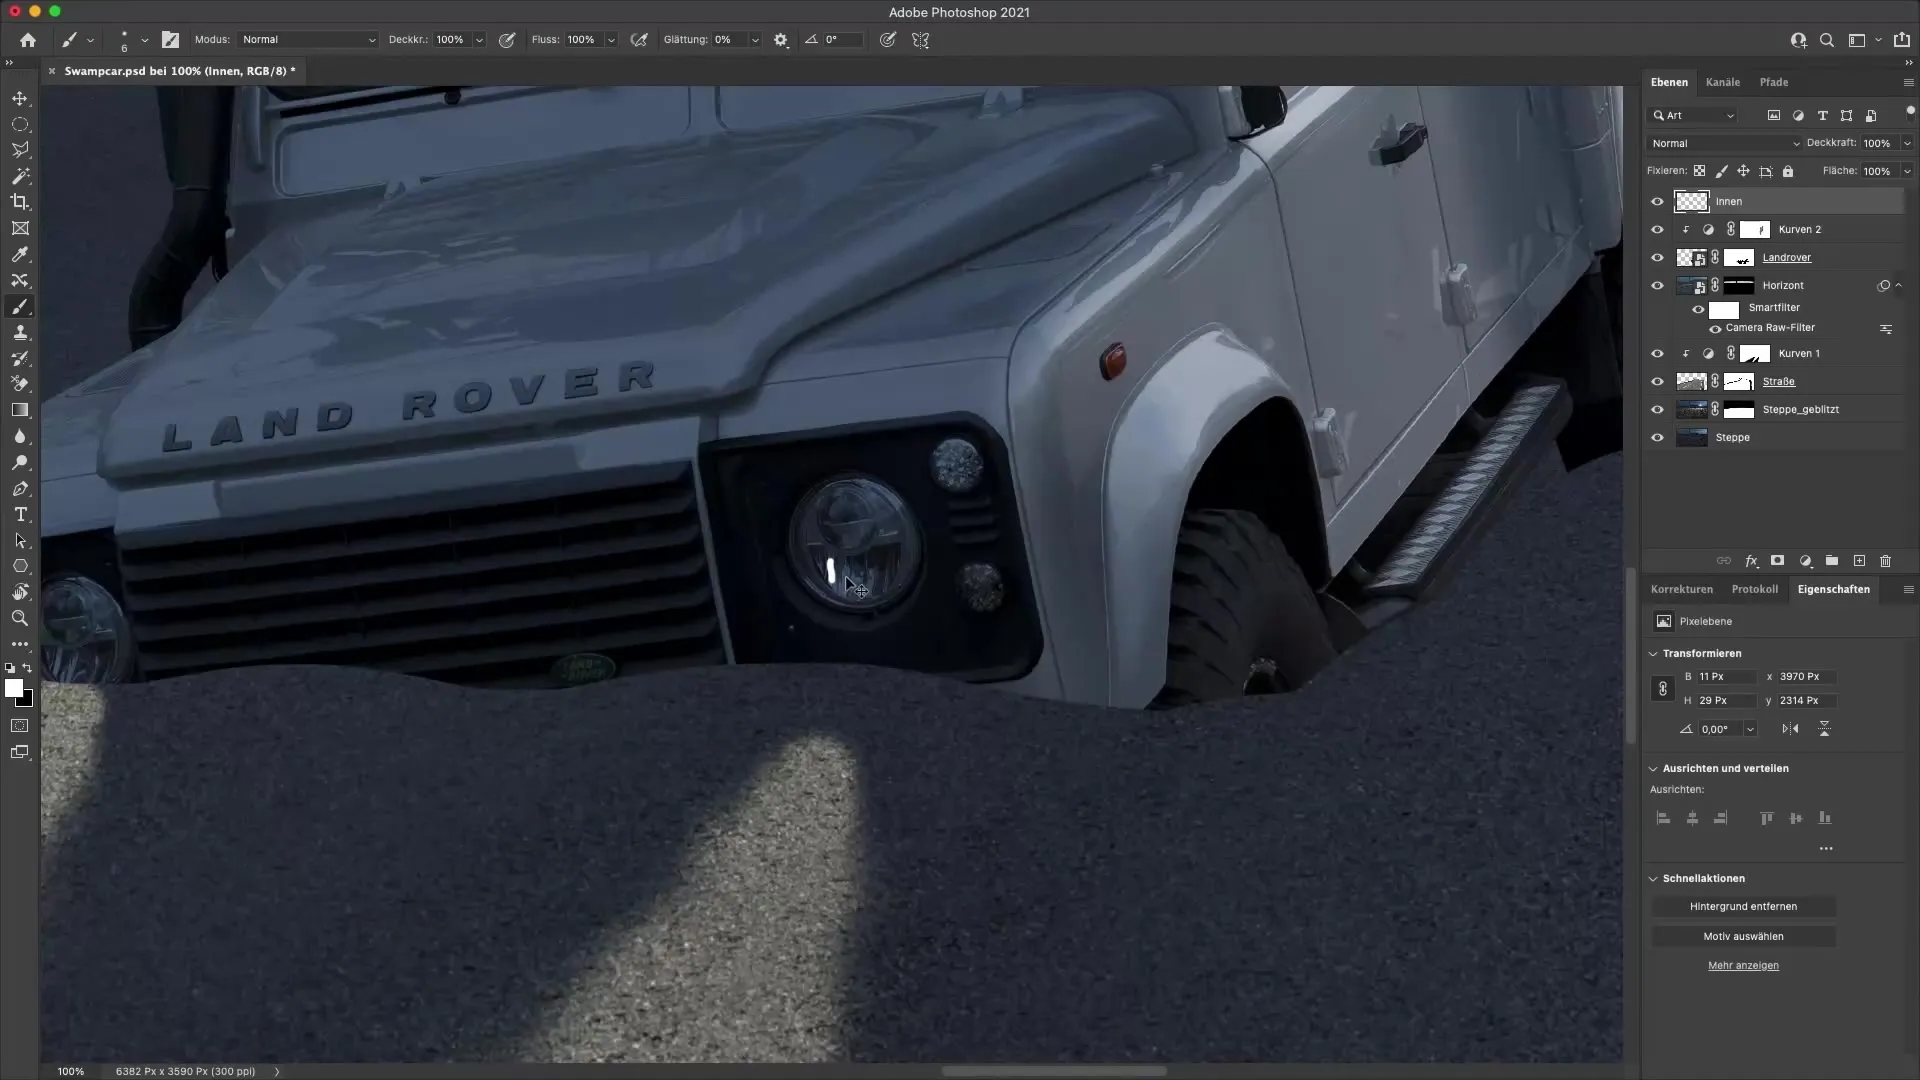1920x1080 pixels.
Task: Select the Horizontal Type tool
Action: click(20, 514)
